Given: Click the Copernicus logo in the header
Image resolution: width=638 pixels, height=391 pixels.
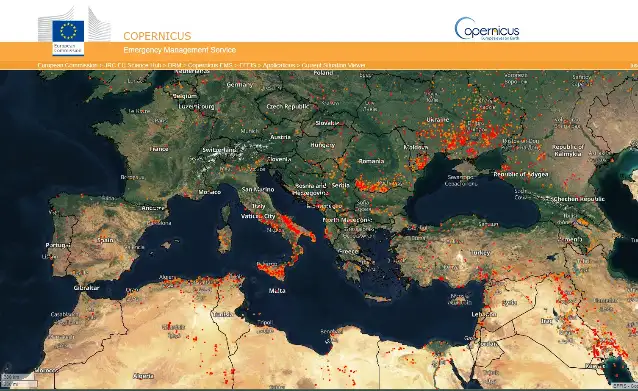Looking at the screenshot, I should coord(487,28).
